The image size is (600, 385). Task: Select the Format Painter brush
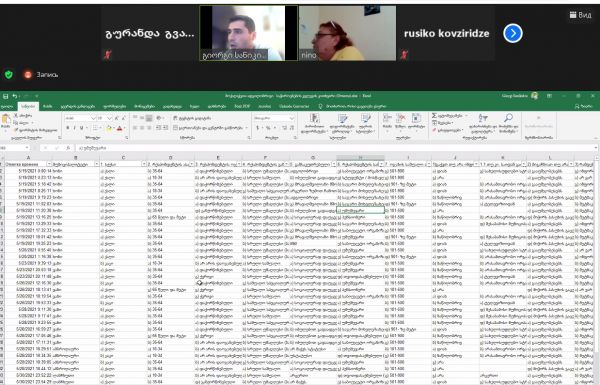[16, 130]
